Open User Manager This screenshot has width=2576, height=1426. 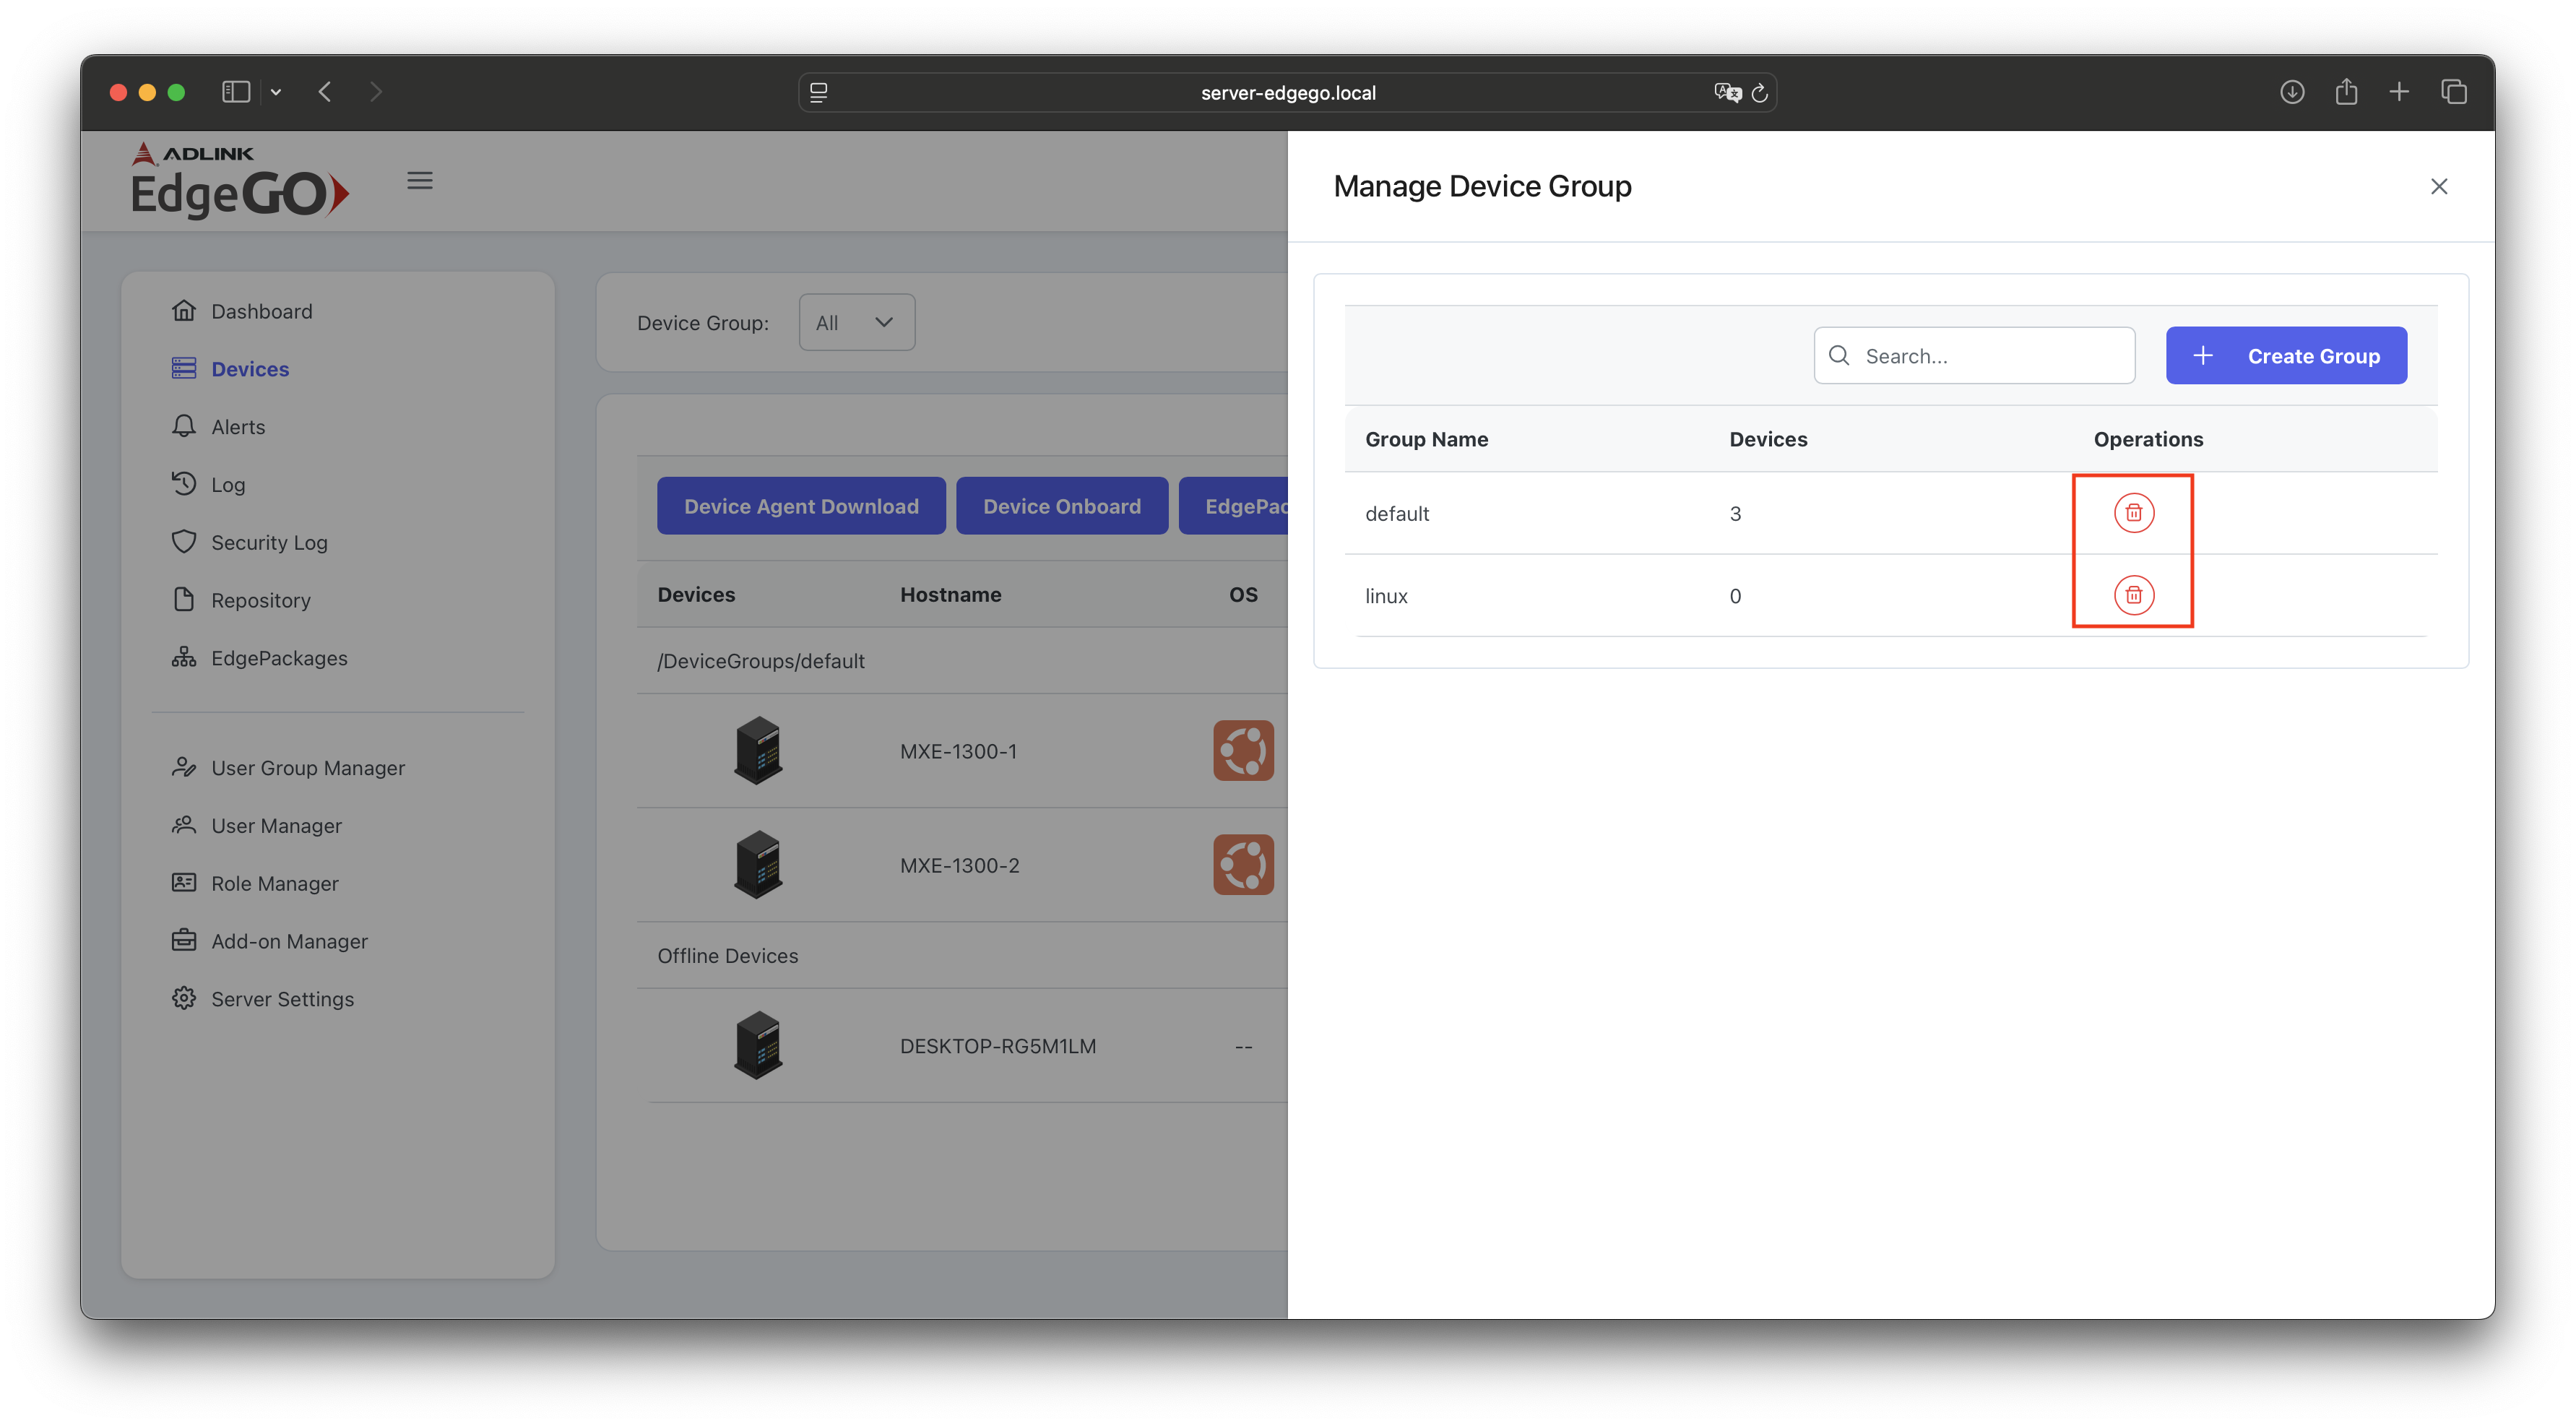[x=276, y=826]
